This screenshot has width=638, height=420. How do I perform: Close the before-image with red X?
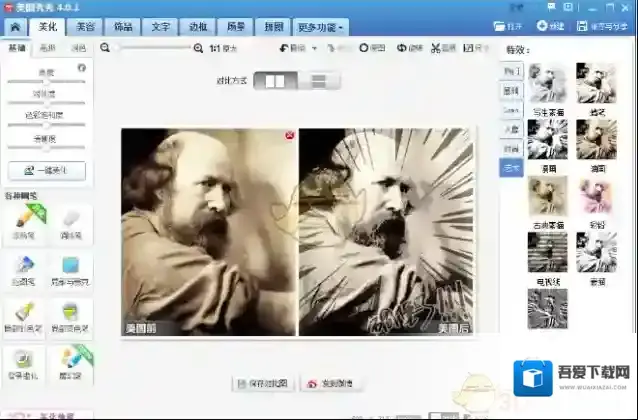[290, 135]
